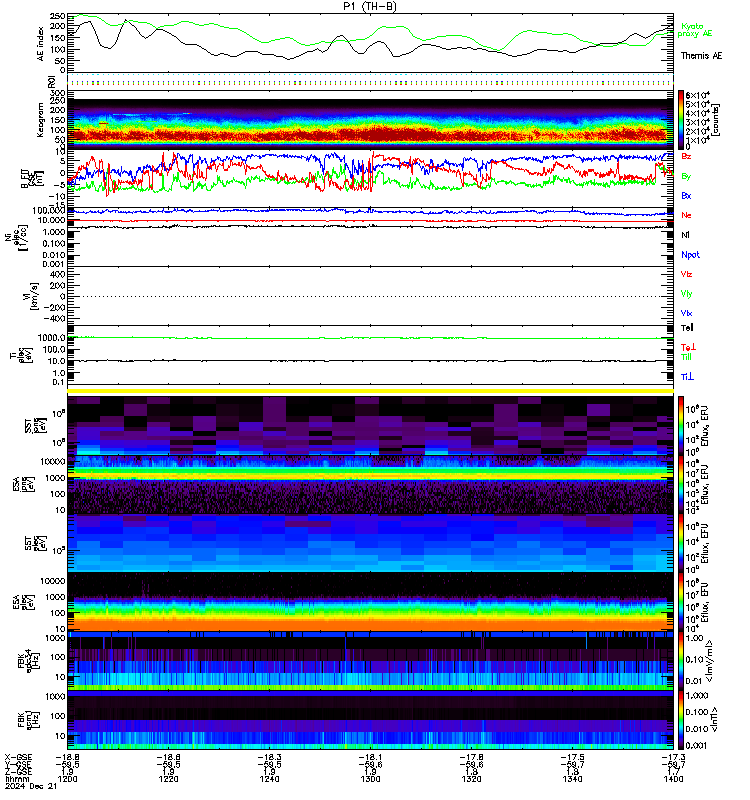Select the Kyoto proxy AE legend label
Image resolution: width=750 pixels, height=800 pixels.
694,30
